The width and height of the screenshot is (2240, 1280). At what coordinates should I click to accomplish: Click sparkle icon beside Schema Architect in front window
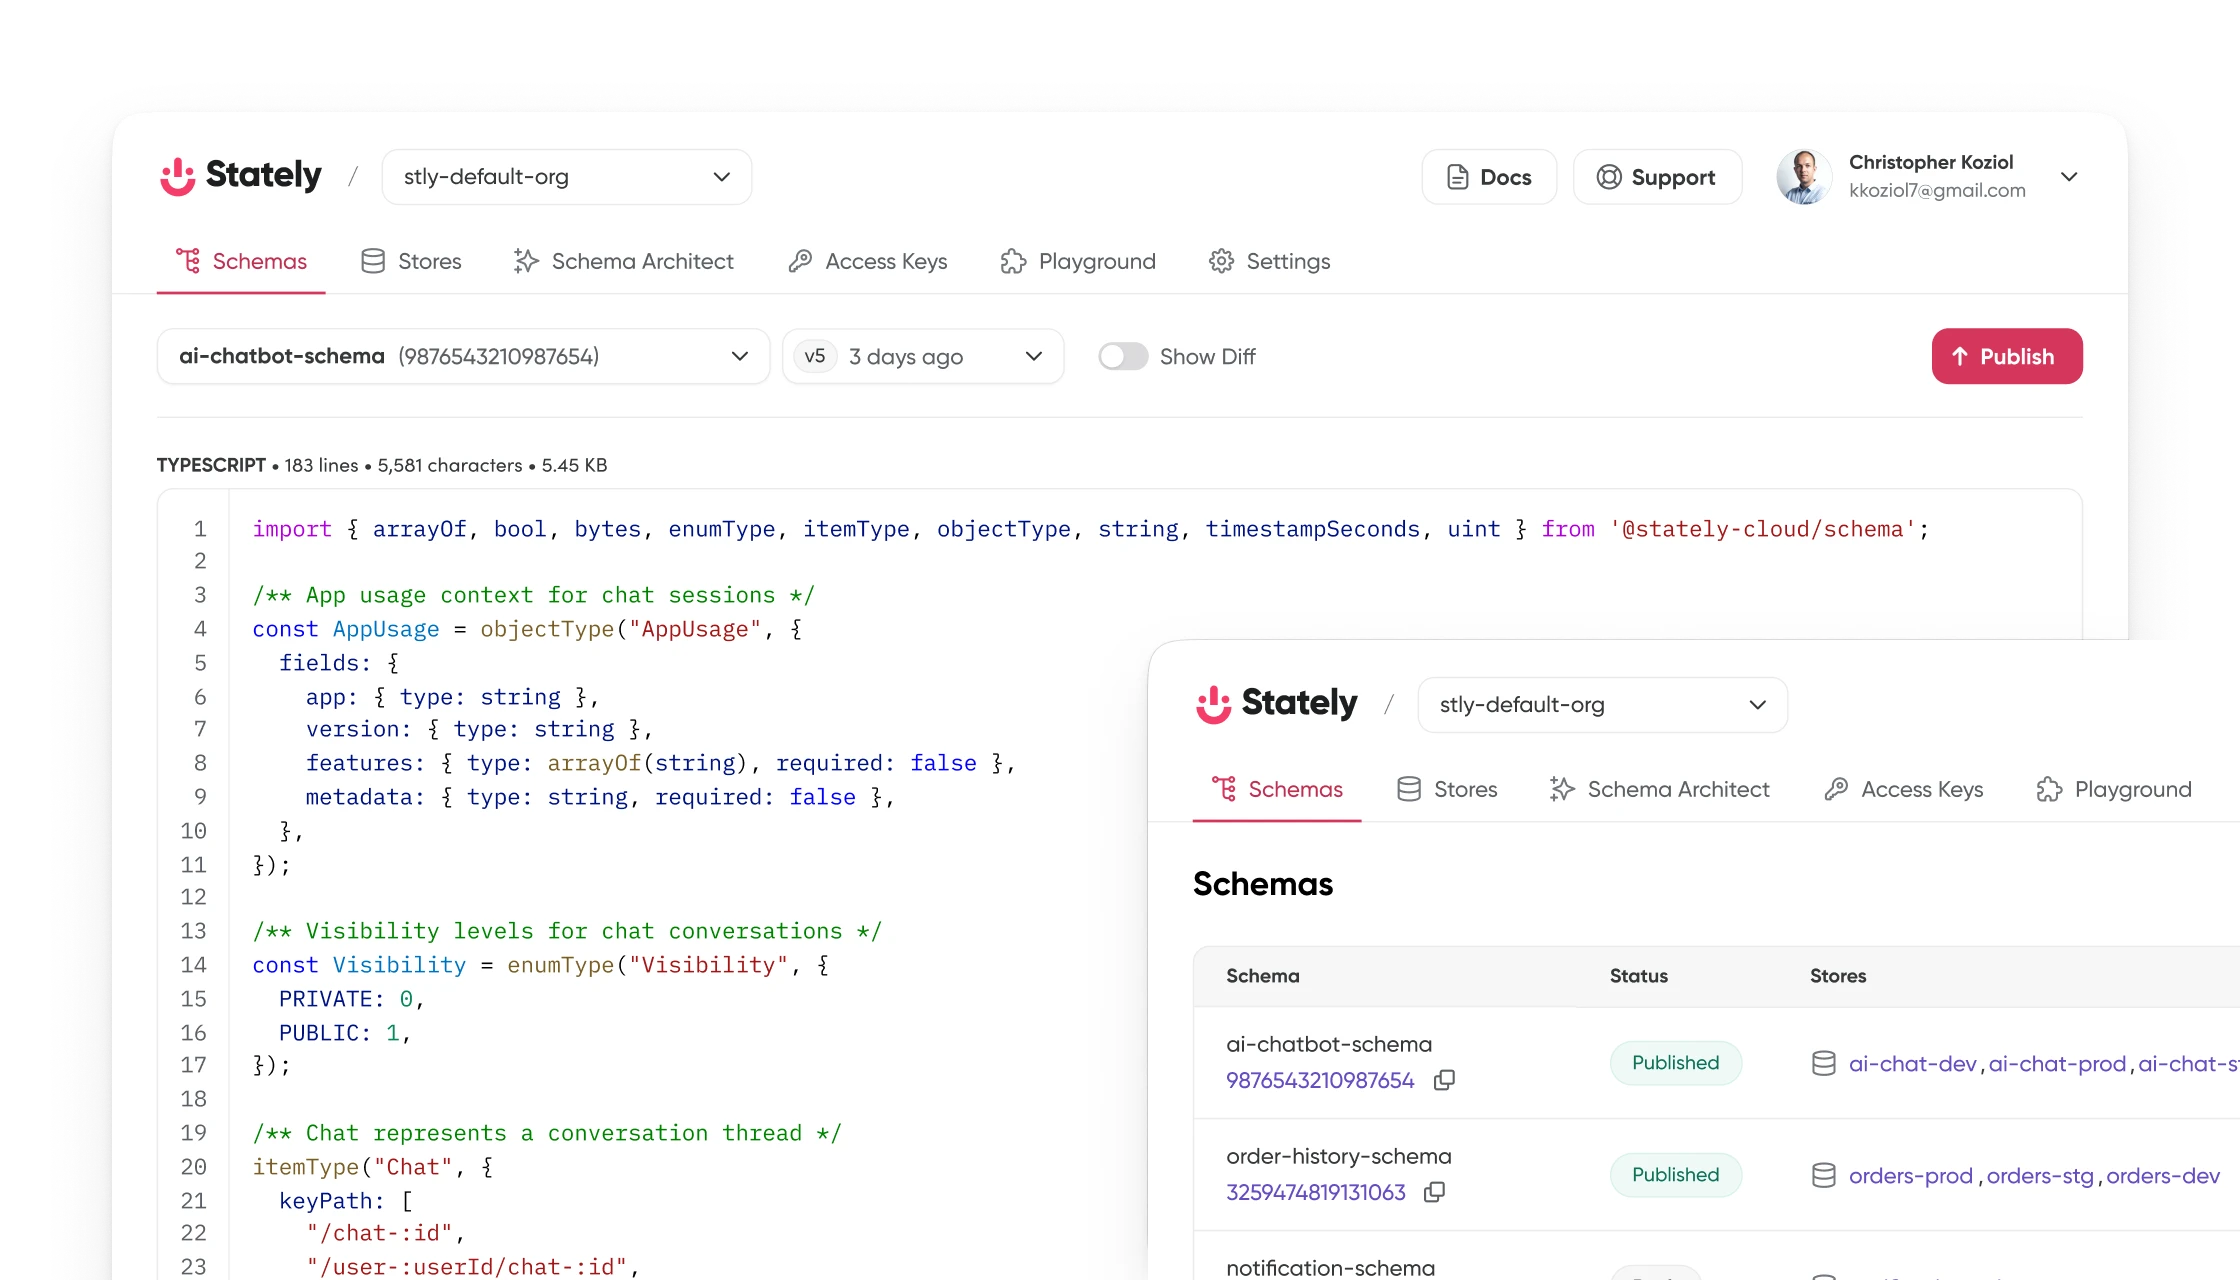click(1562, 789)
